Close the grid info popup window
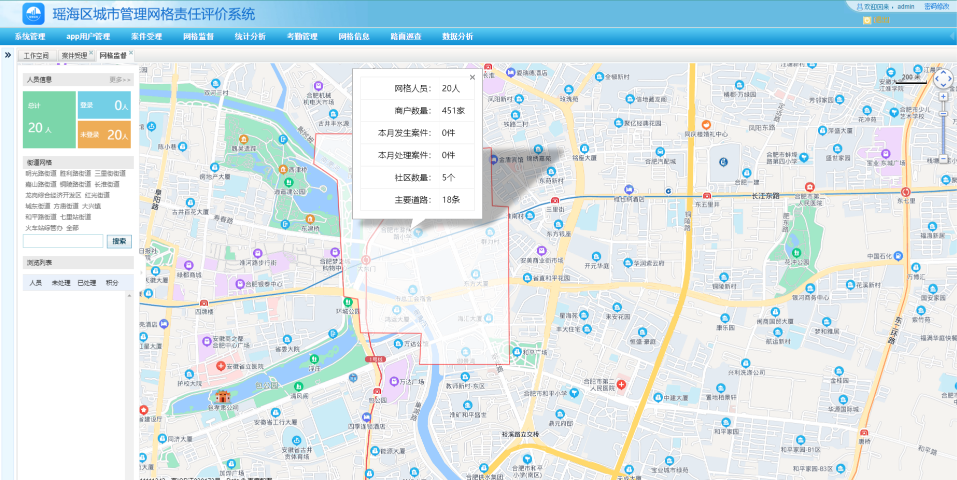 click(x=472, y=77)
